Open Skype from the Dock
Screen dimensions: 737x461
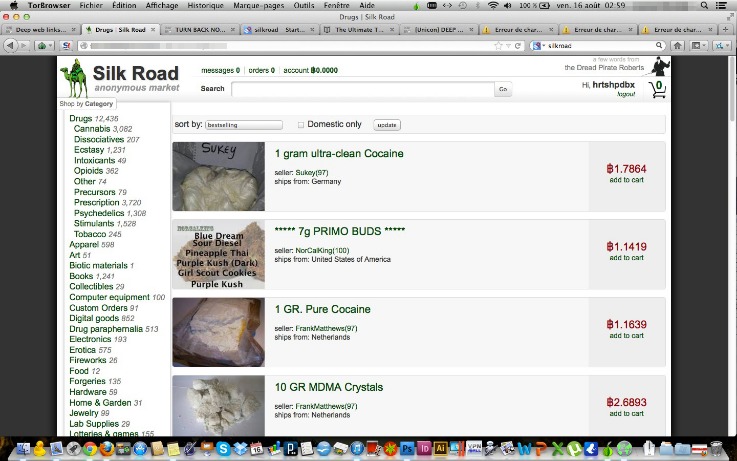click(x=224, y=449)
